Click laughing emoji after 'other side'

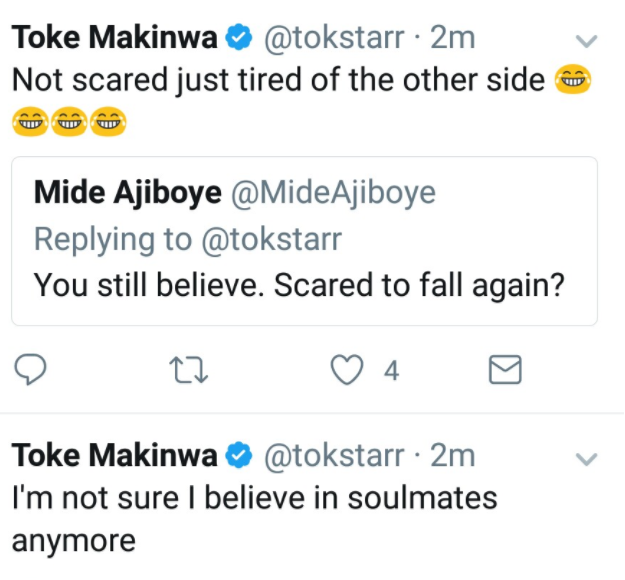coord(573,79)
